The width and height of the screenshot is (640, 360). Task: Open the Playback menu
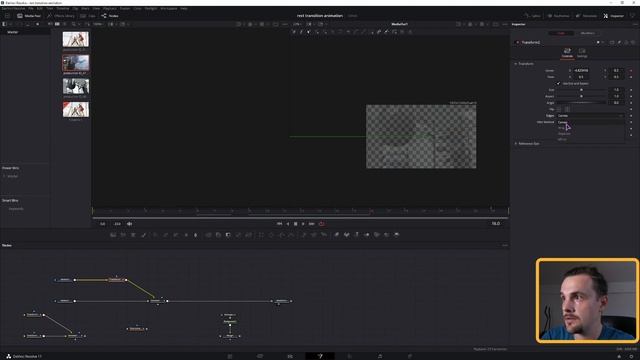pyautogui.click(x=109, y=8)
